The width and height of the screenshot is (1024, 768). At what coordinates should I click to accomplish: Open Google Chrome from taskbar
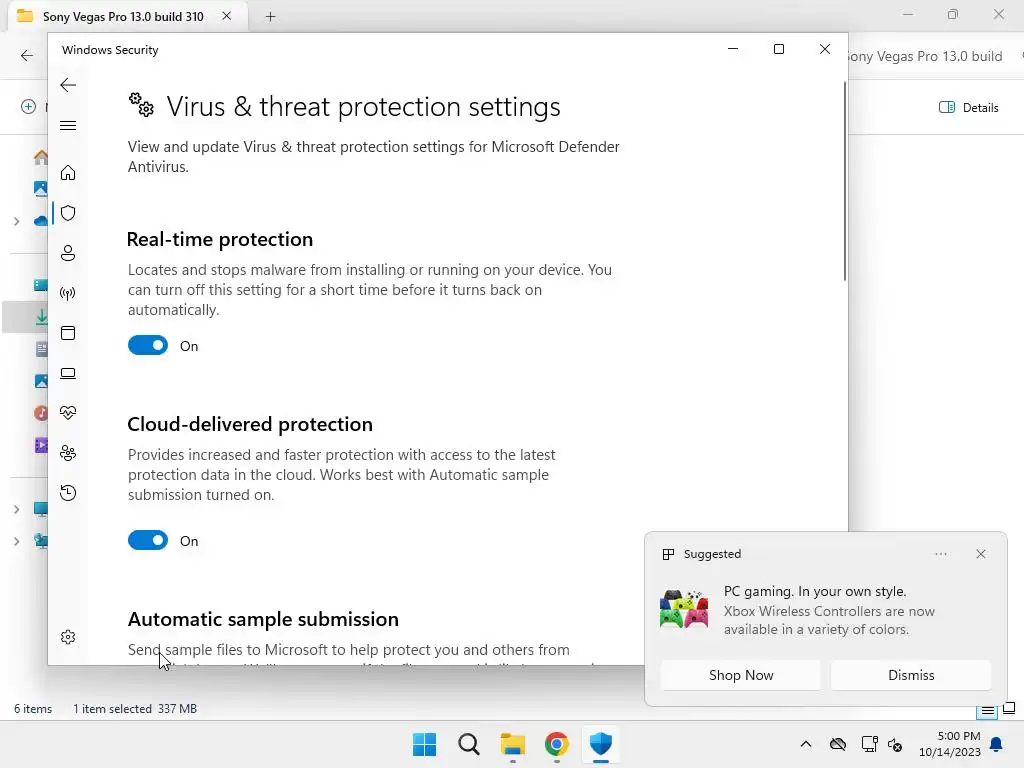tap(556, 744)
